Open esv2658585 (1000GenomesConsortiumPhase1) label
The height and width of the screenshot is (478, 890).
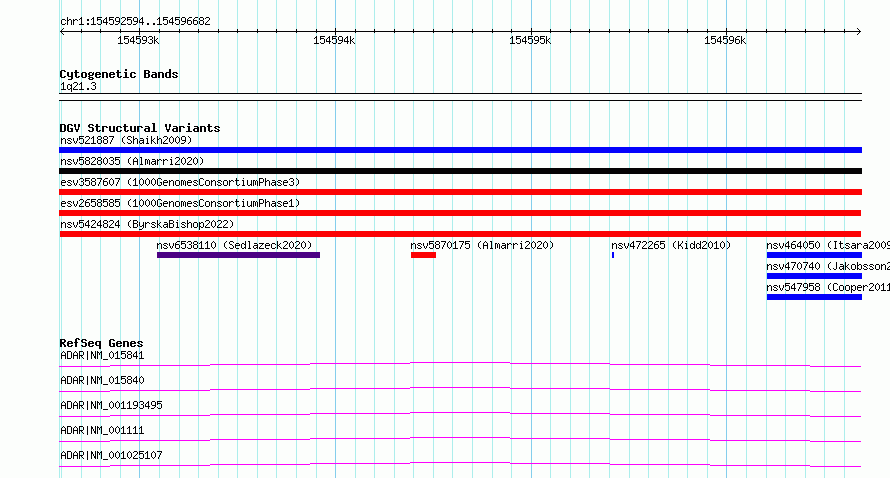180,203
